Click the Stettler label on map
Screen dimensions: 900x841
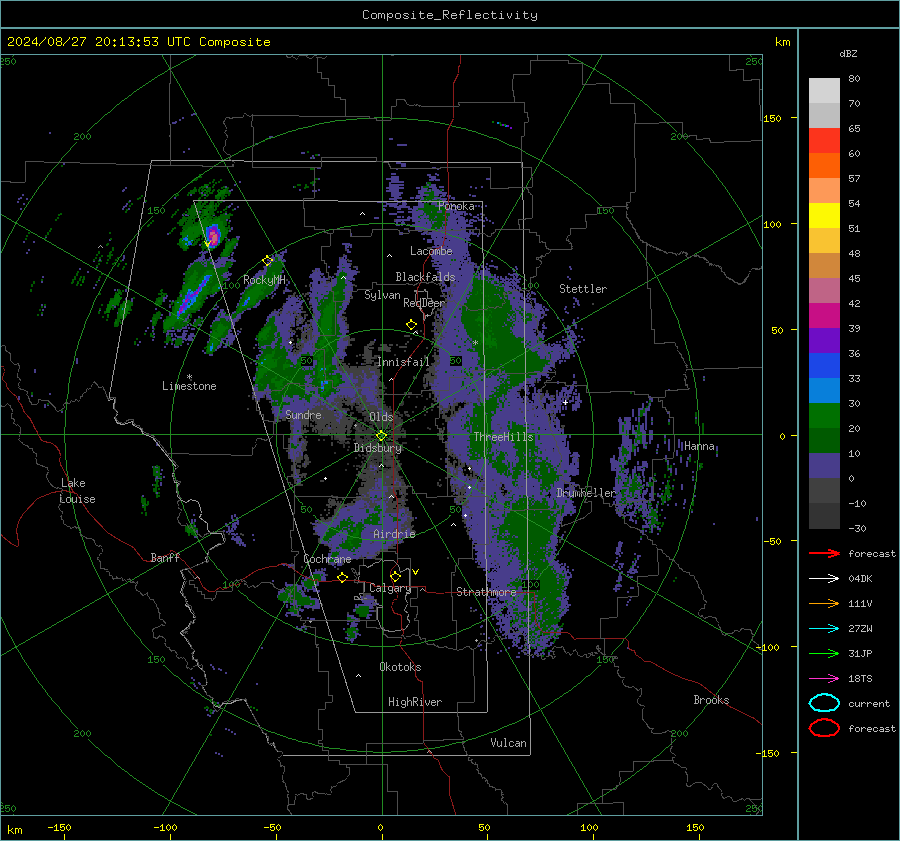(x=583, y=289)
